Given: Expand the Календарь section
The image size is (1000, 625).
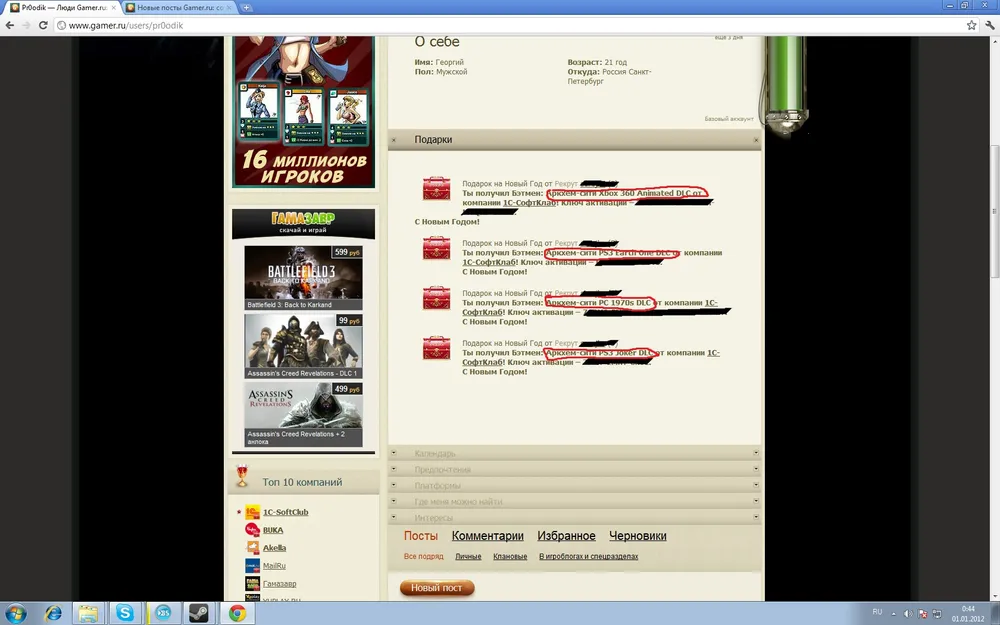Looking at the screenshot, I should coord(435,453).
